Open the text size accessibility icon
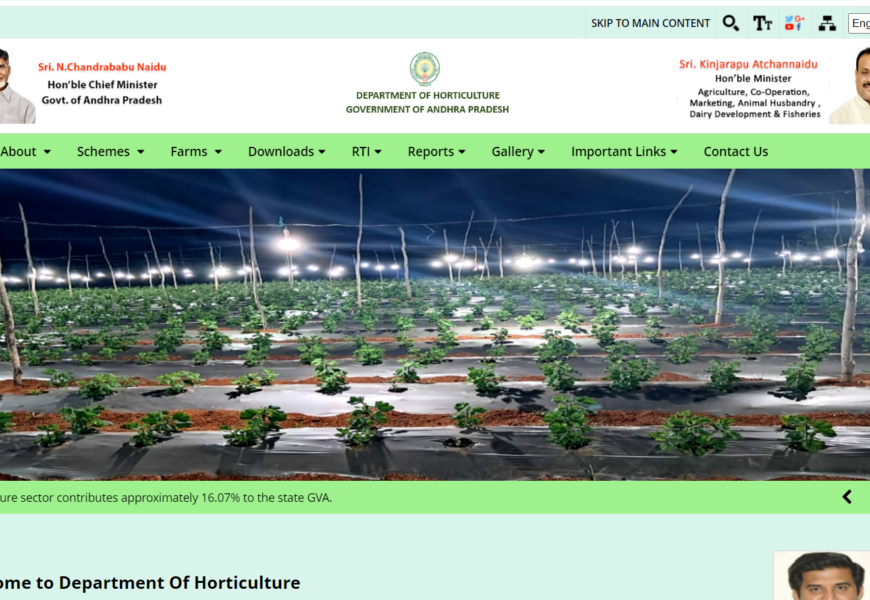 [x=763, y=23]
